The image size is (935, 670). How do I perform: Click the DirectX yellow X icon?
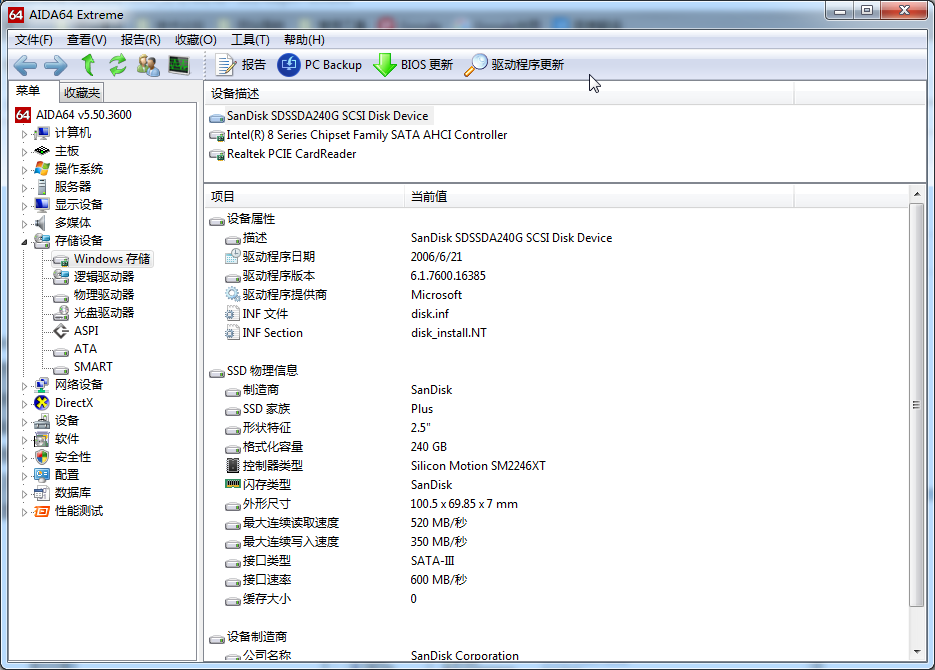click(x=42, y=403)
